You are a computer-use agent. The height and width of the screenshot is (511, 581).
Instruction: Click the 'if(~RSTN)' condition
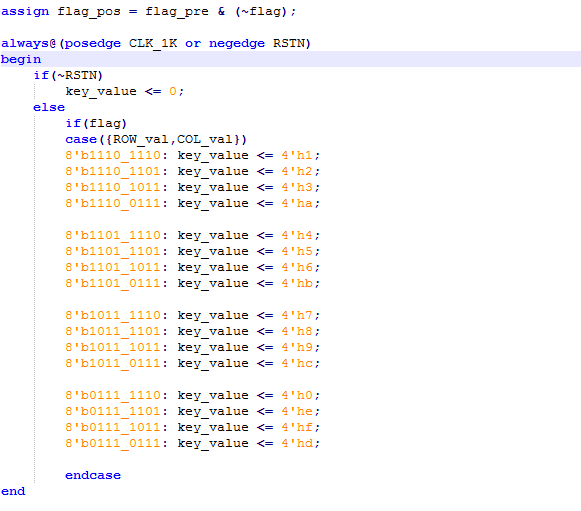coord(68,76)
